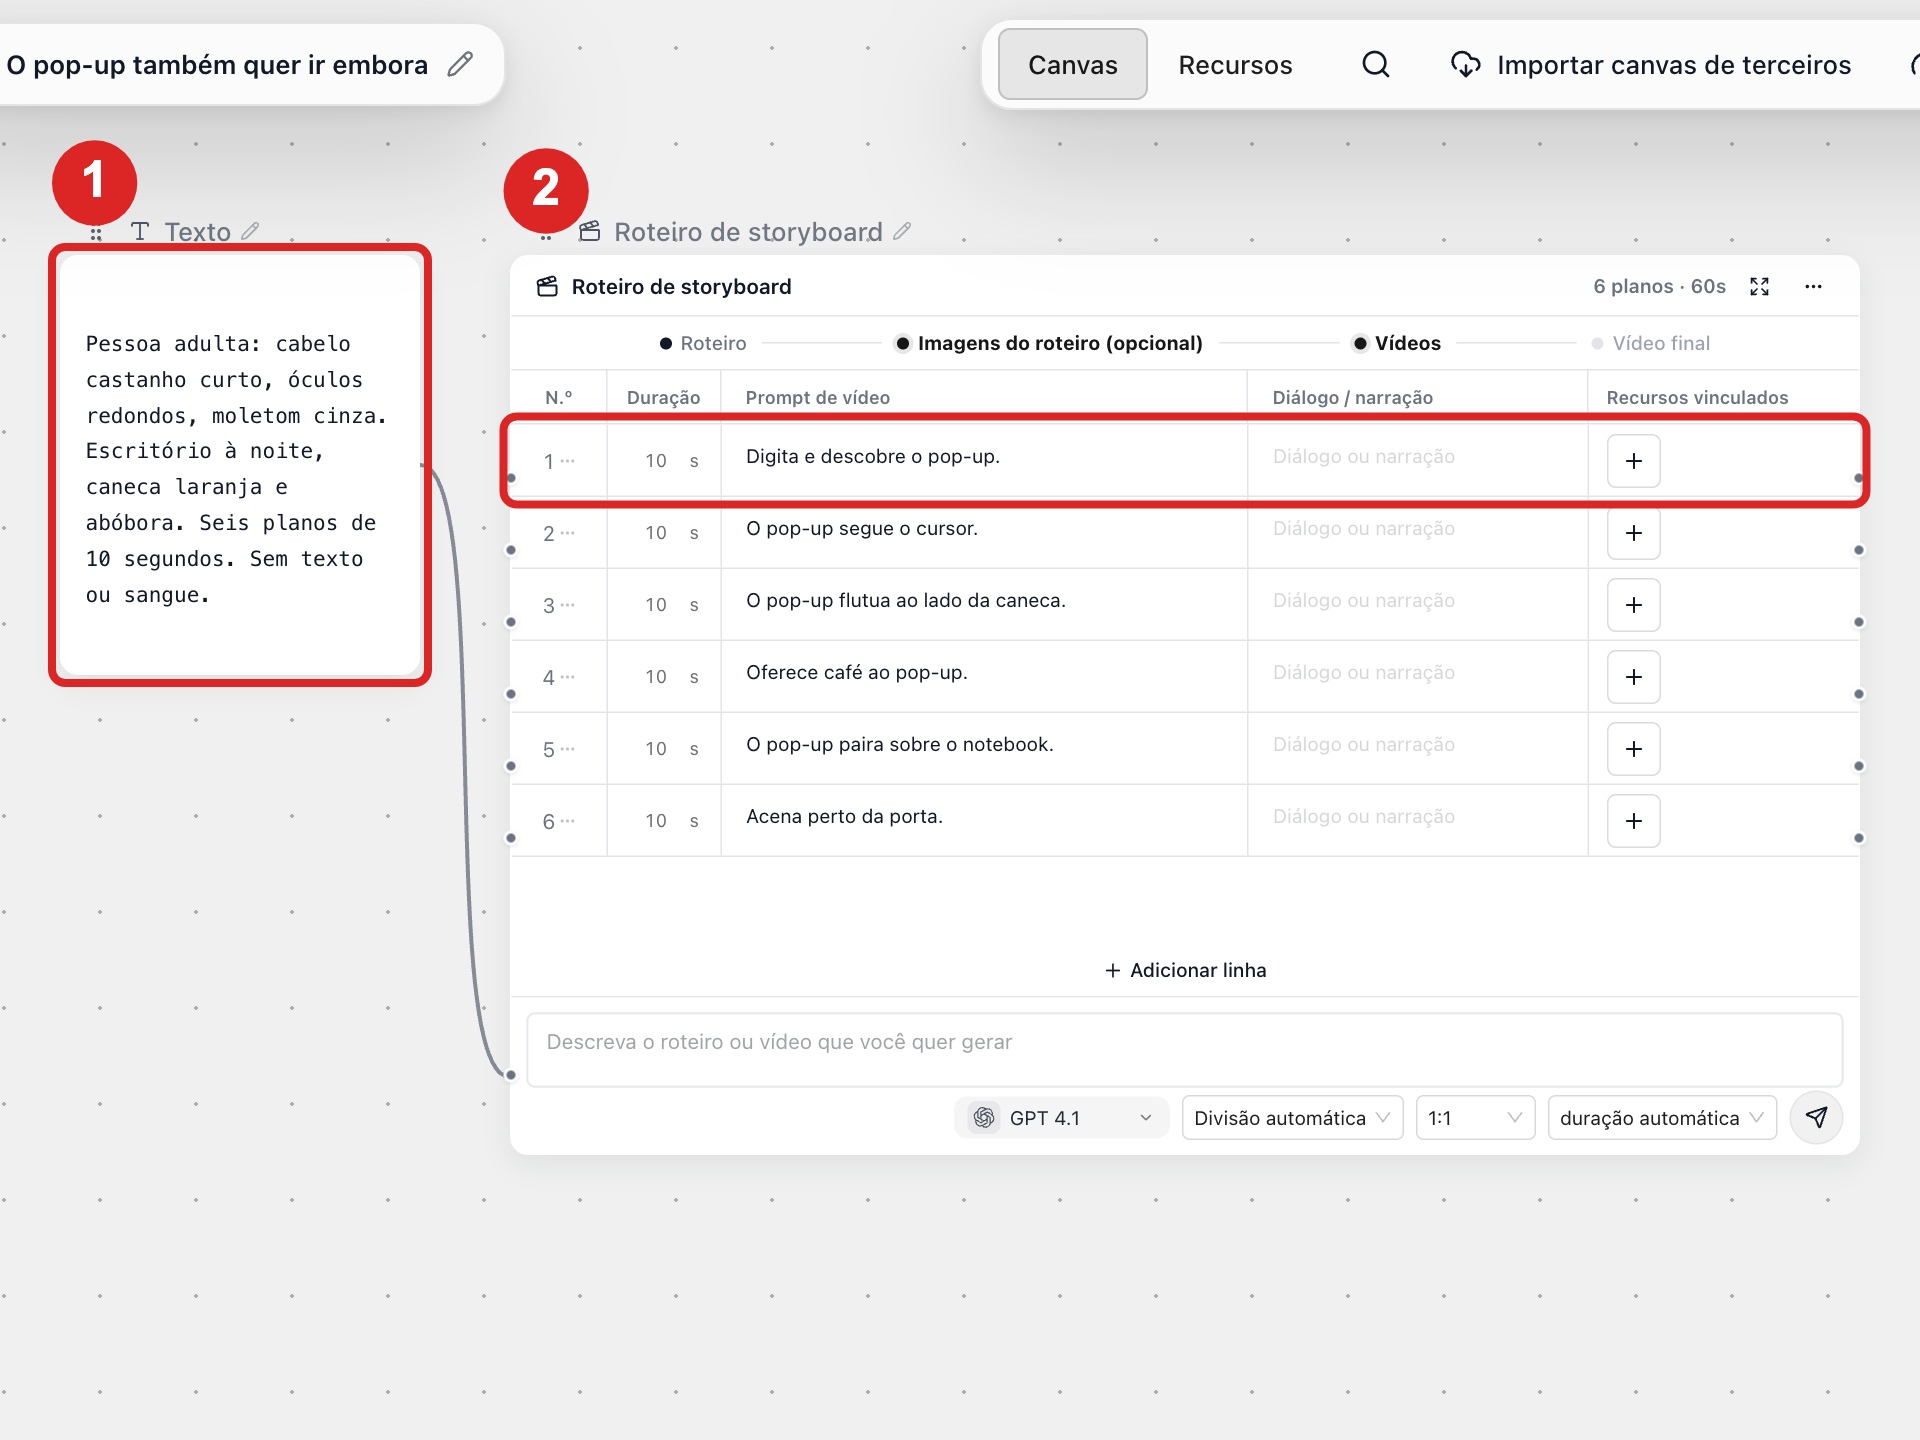
Task: Add linked resource to row 2
Action: click(x=1634, y=533)
